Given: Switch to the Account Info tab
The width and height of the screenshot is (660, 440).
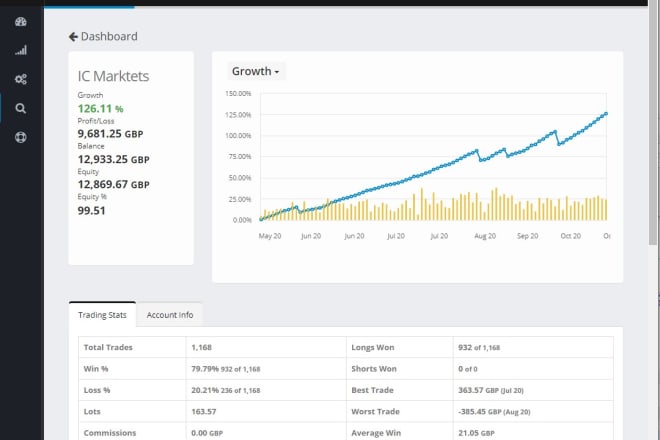Looking at the screenshot, I should pos(170,315).
